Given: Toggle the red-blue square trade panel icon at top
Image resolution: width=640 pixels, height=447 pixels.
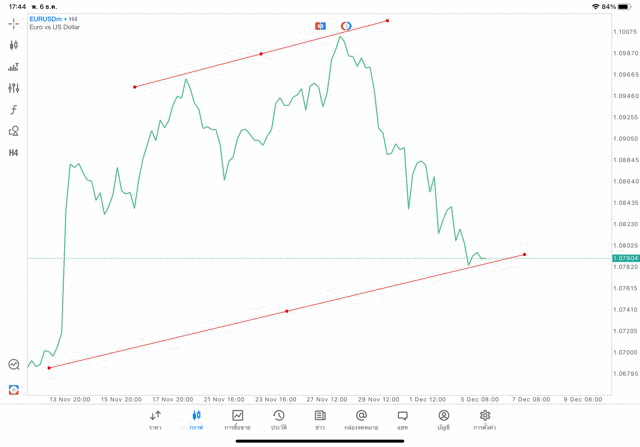Looking at the screenshot, I should point(320,25).
